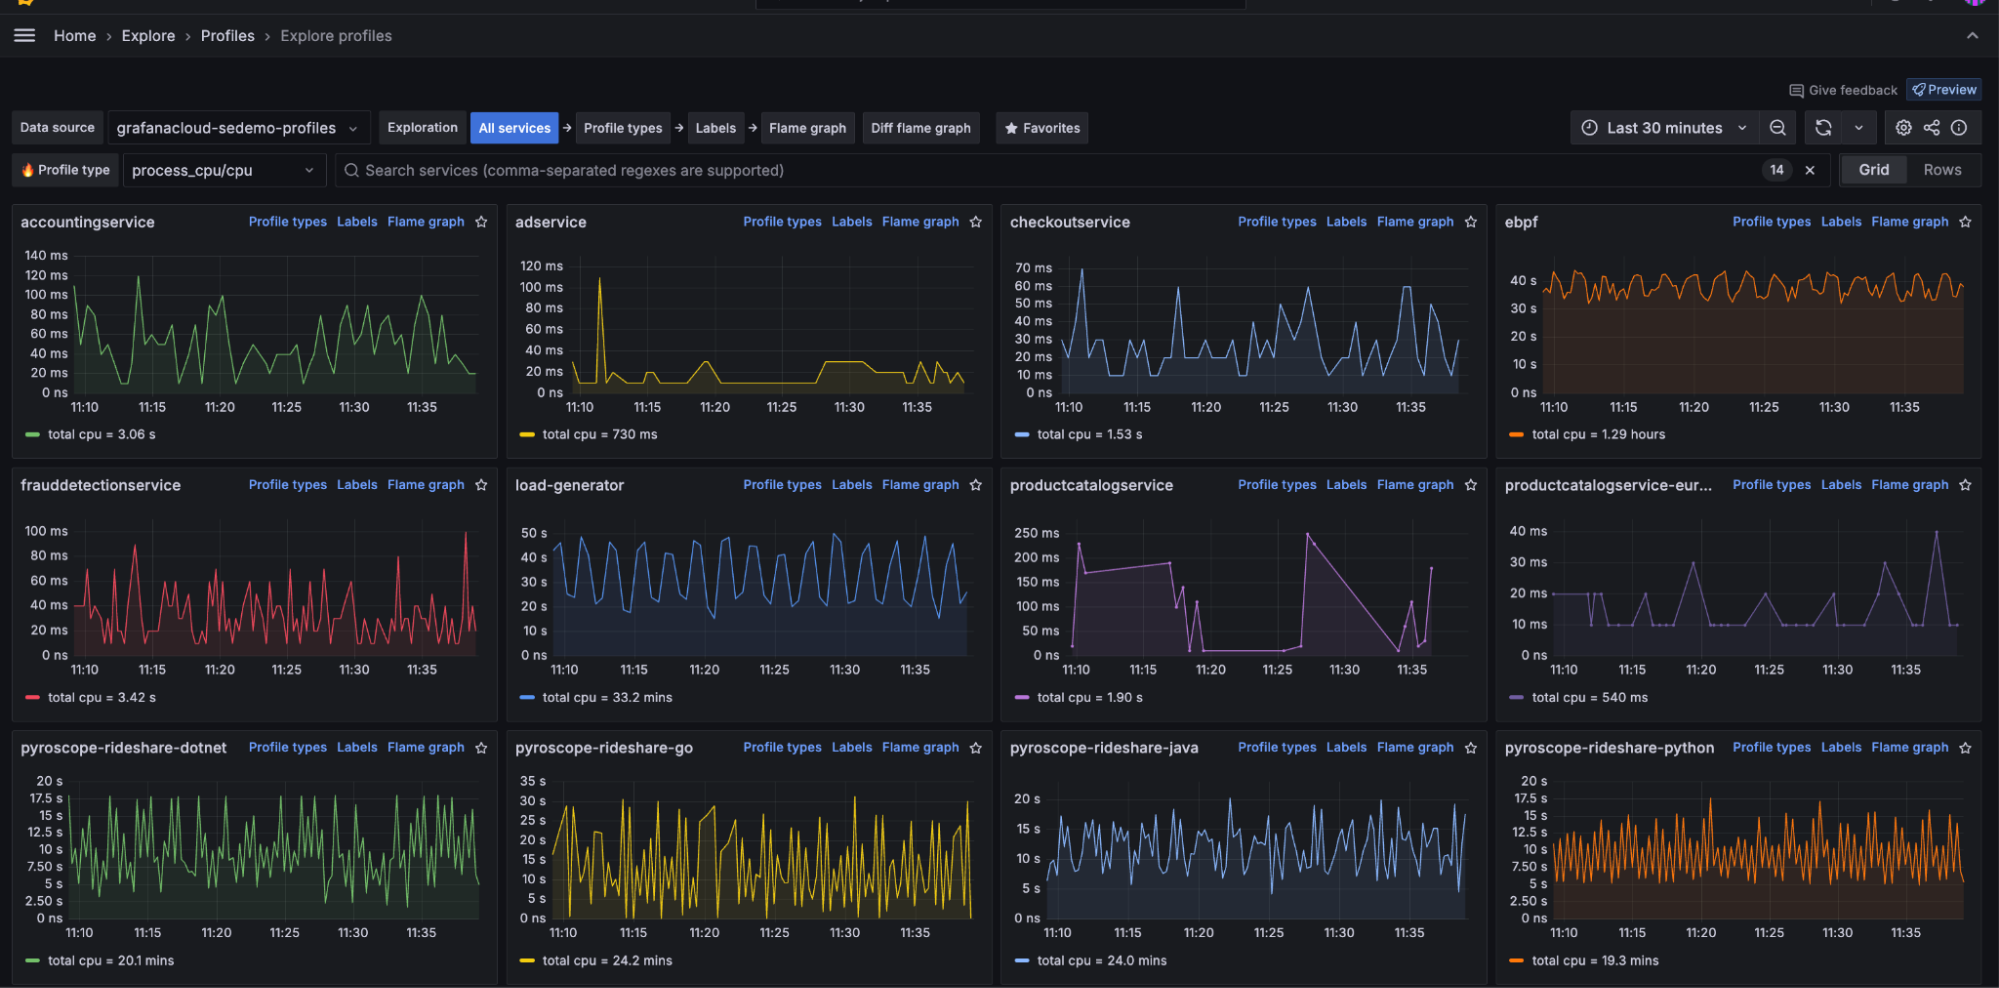Click the time-range zoom out magnifier icon

coord(1778,127)
